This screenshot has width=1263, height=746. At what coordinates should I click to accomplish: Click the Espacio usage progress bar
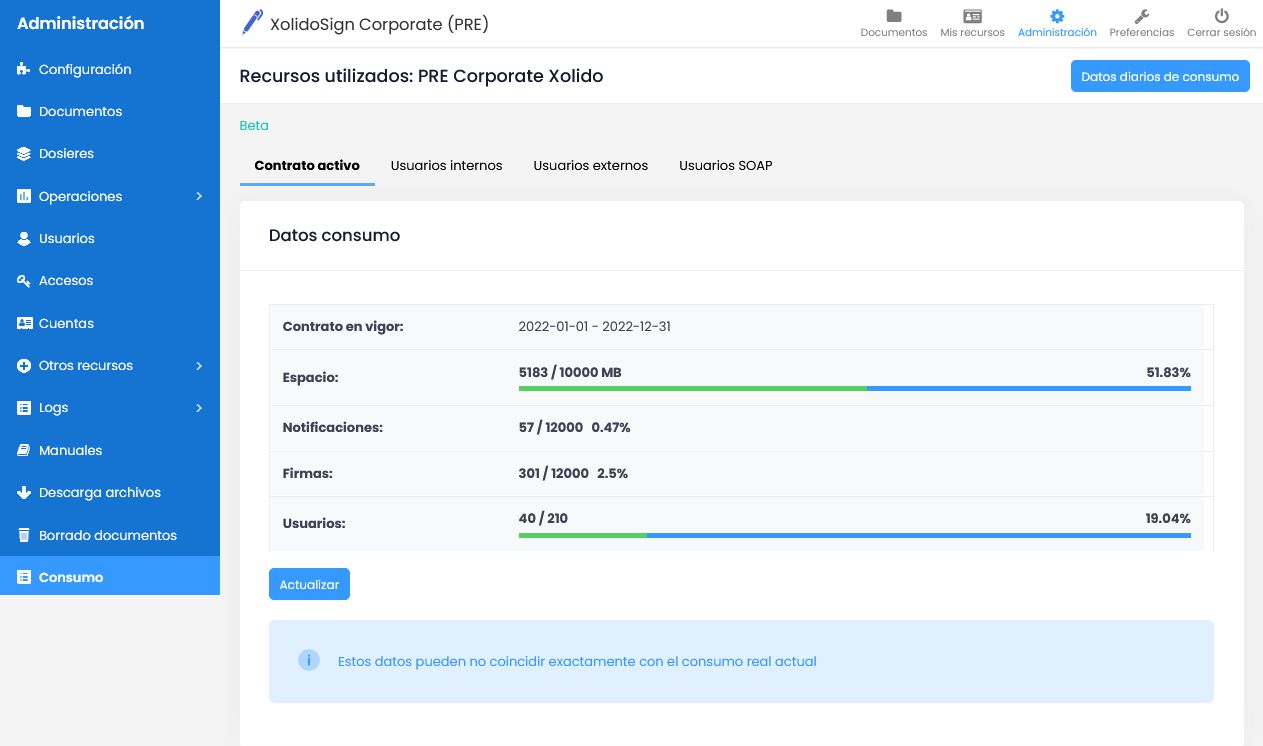(854, 388)
